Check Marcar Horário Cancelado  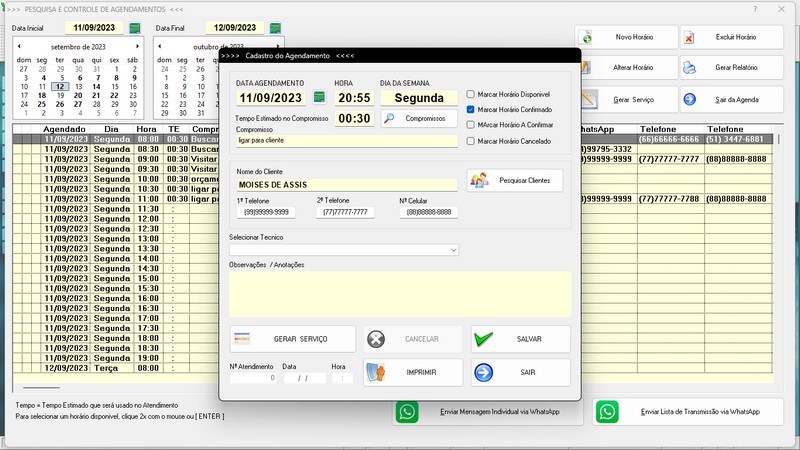(470, 141)
